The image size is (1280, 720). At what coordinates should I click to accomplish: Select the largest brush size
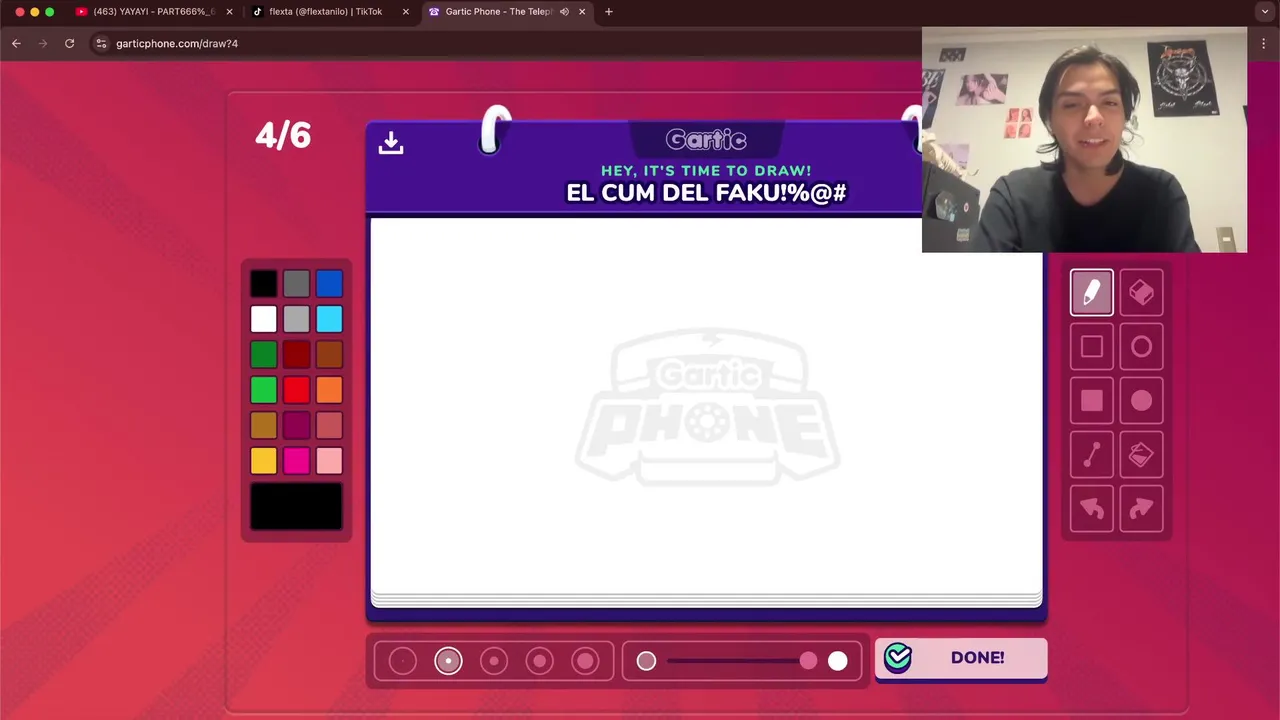click(585, 661)
